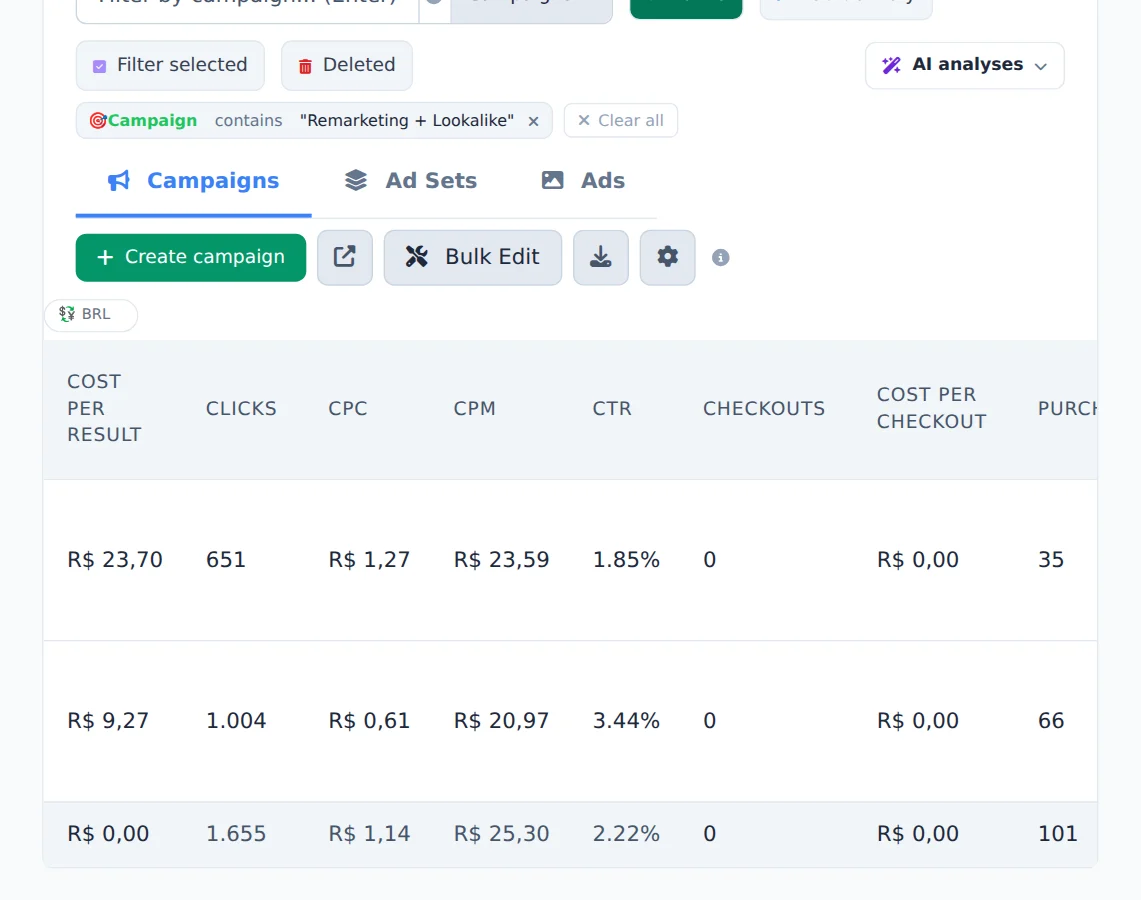Select the 1.004 clicks cell
The height and width of the screenshot is (900, 1141).
point(236,720)
